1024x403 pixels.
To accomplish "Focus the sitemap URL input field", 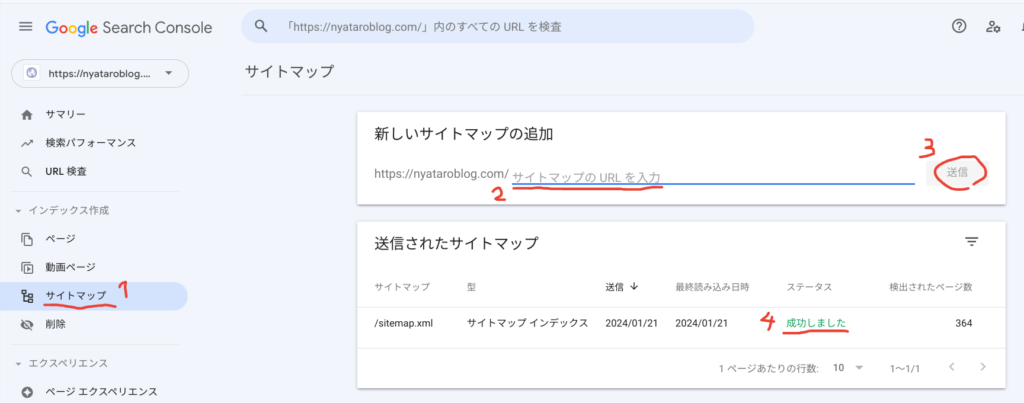I will point(712,175).
